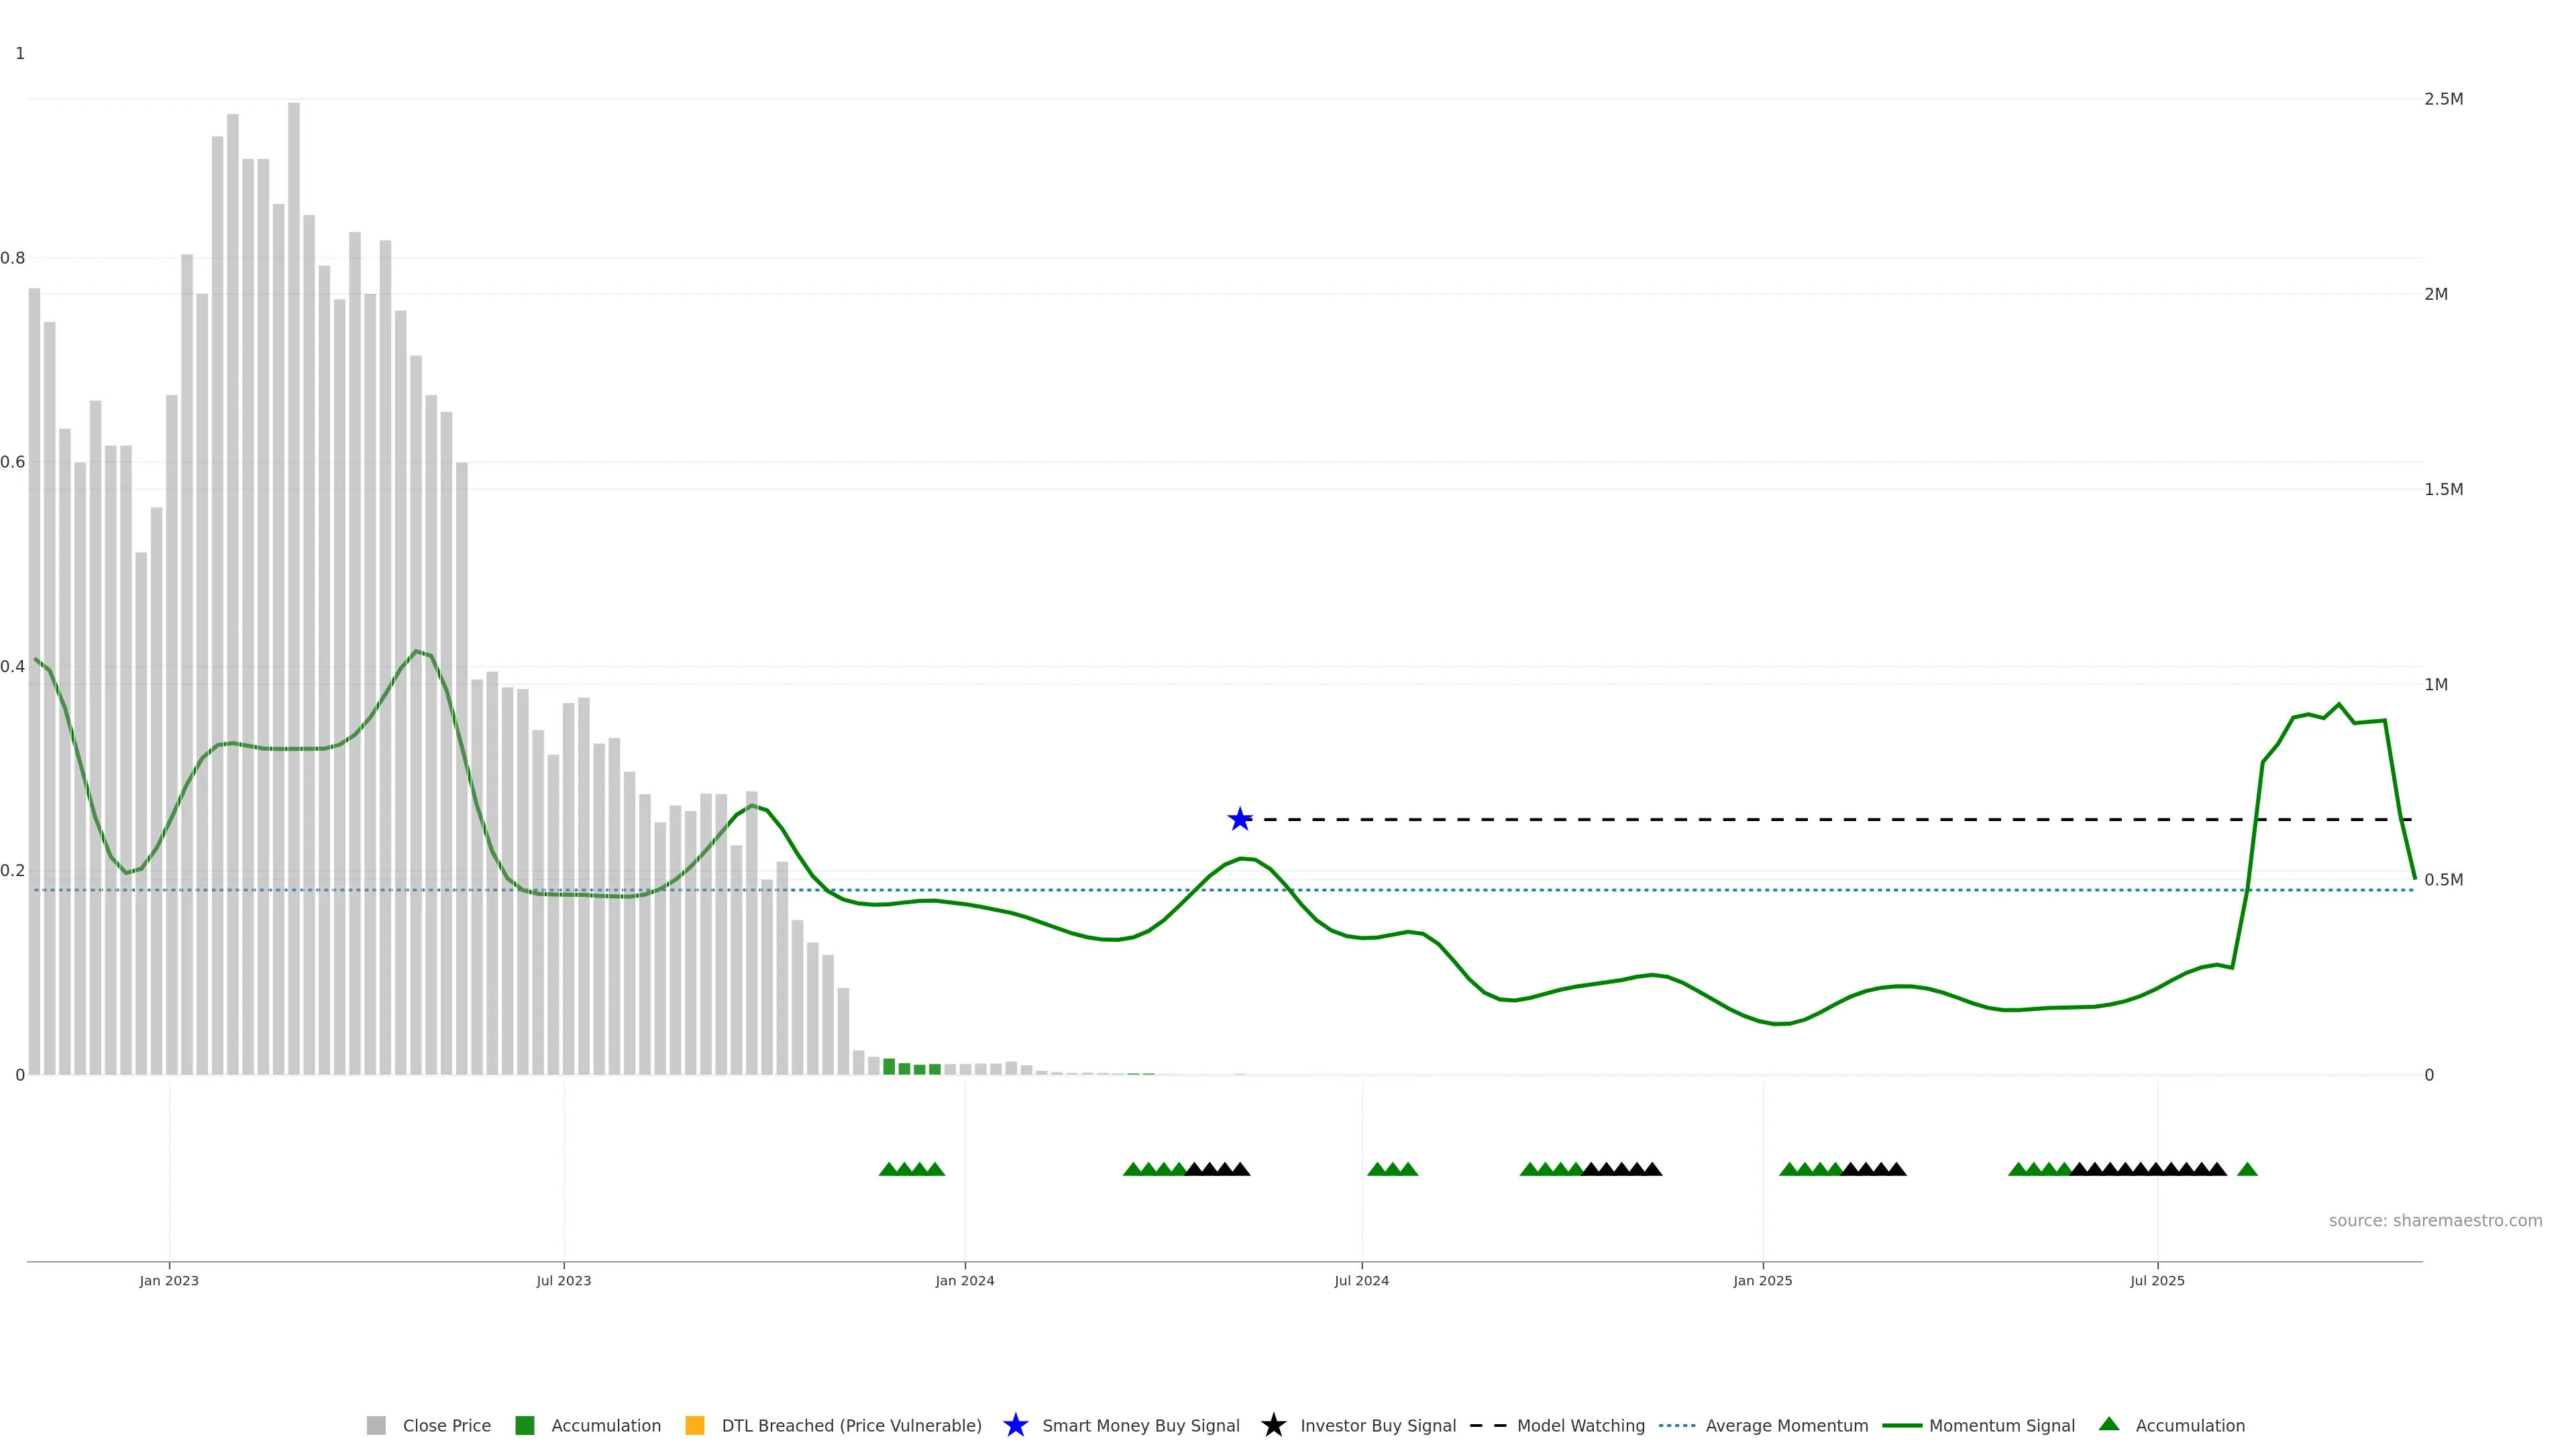Click the Jan 2024 axis label

pos(964,1280)
